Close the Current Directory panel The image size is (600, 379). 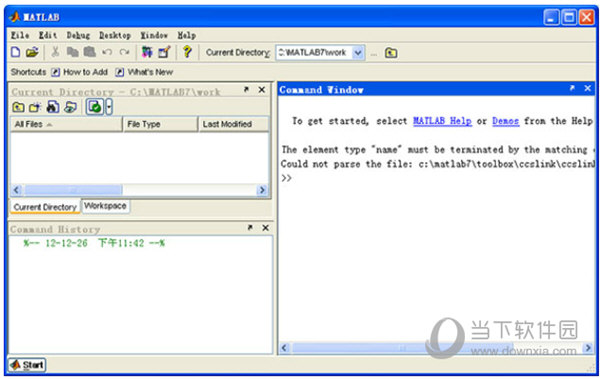[262, 90]
